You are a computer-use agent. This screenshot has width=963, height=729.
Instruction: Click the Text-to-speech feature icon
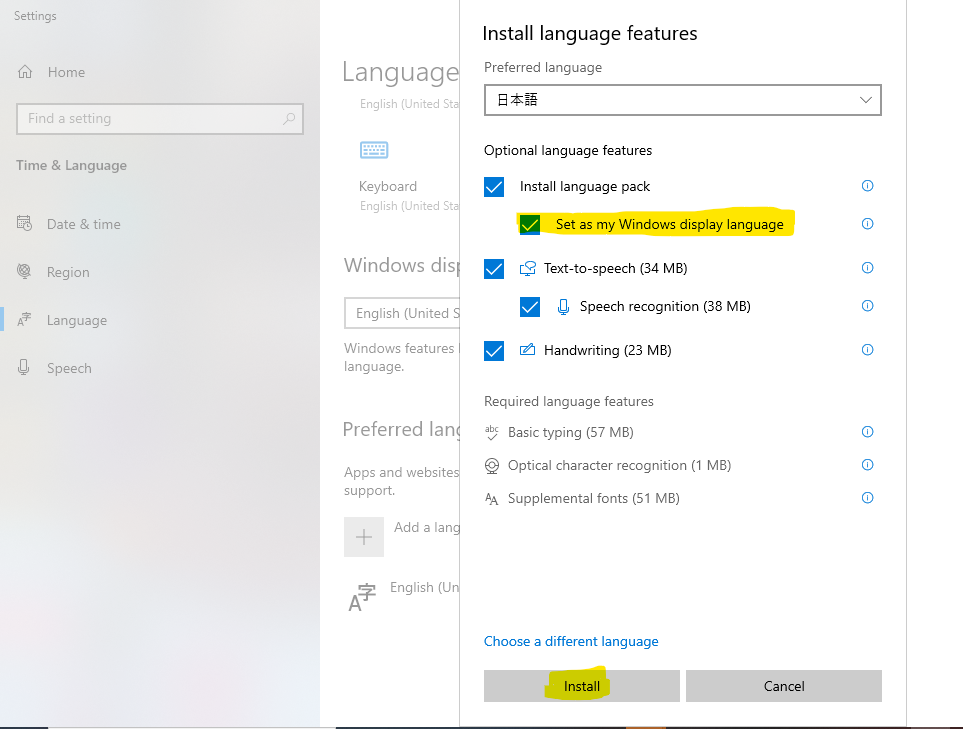point(528,268)
